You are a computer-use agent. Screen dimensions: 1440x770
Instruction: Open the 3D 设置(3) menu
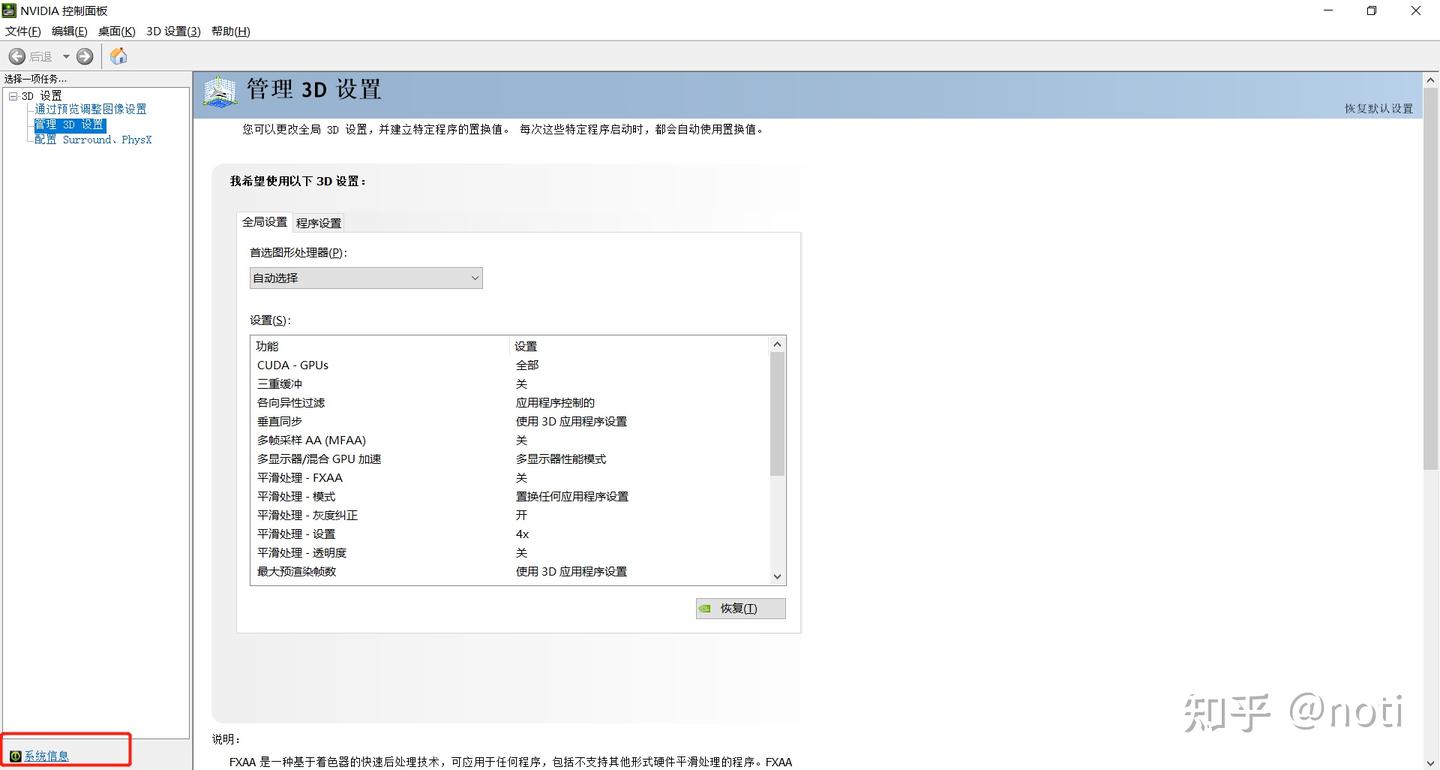174,31
